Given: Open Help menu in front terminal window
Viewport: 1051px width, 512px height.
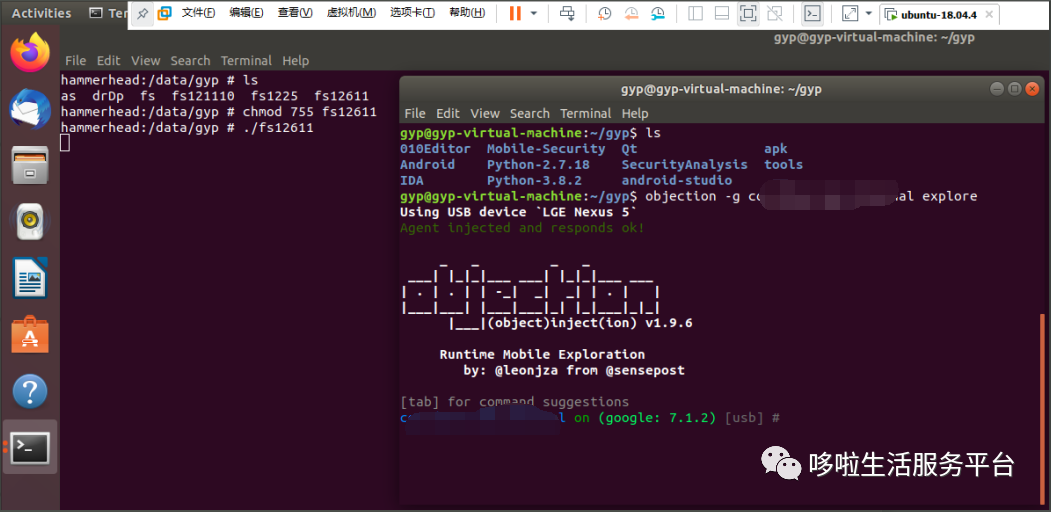Looking at the screenshot, I should (x=635, y=113).
